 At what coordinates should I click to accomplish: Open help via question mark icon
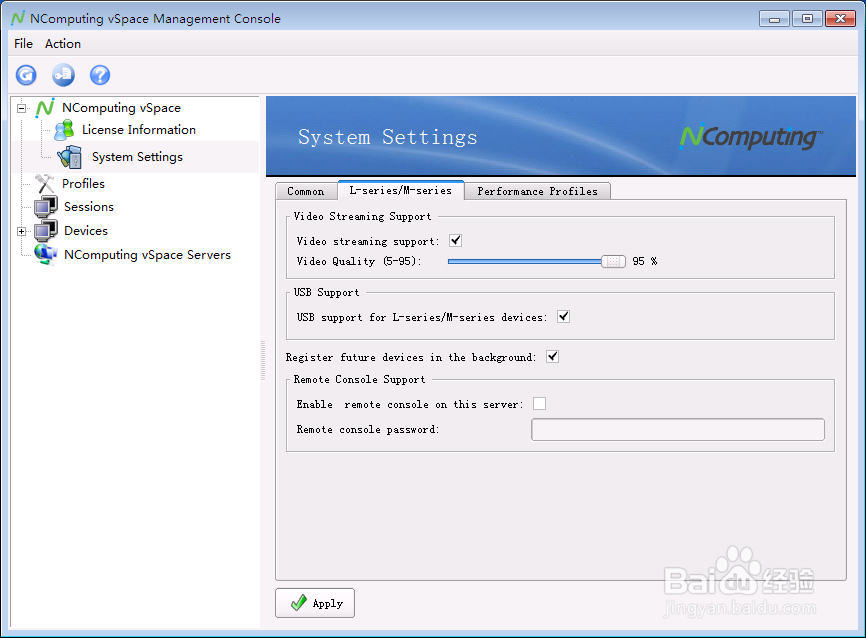click(x=100, y=75)
